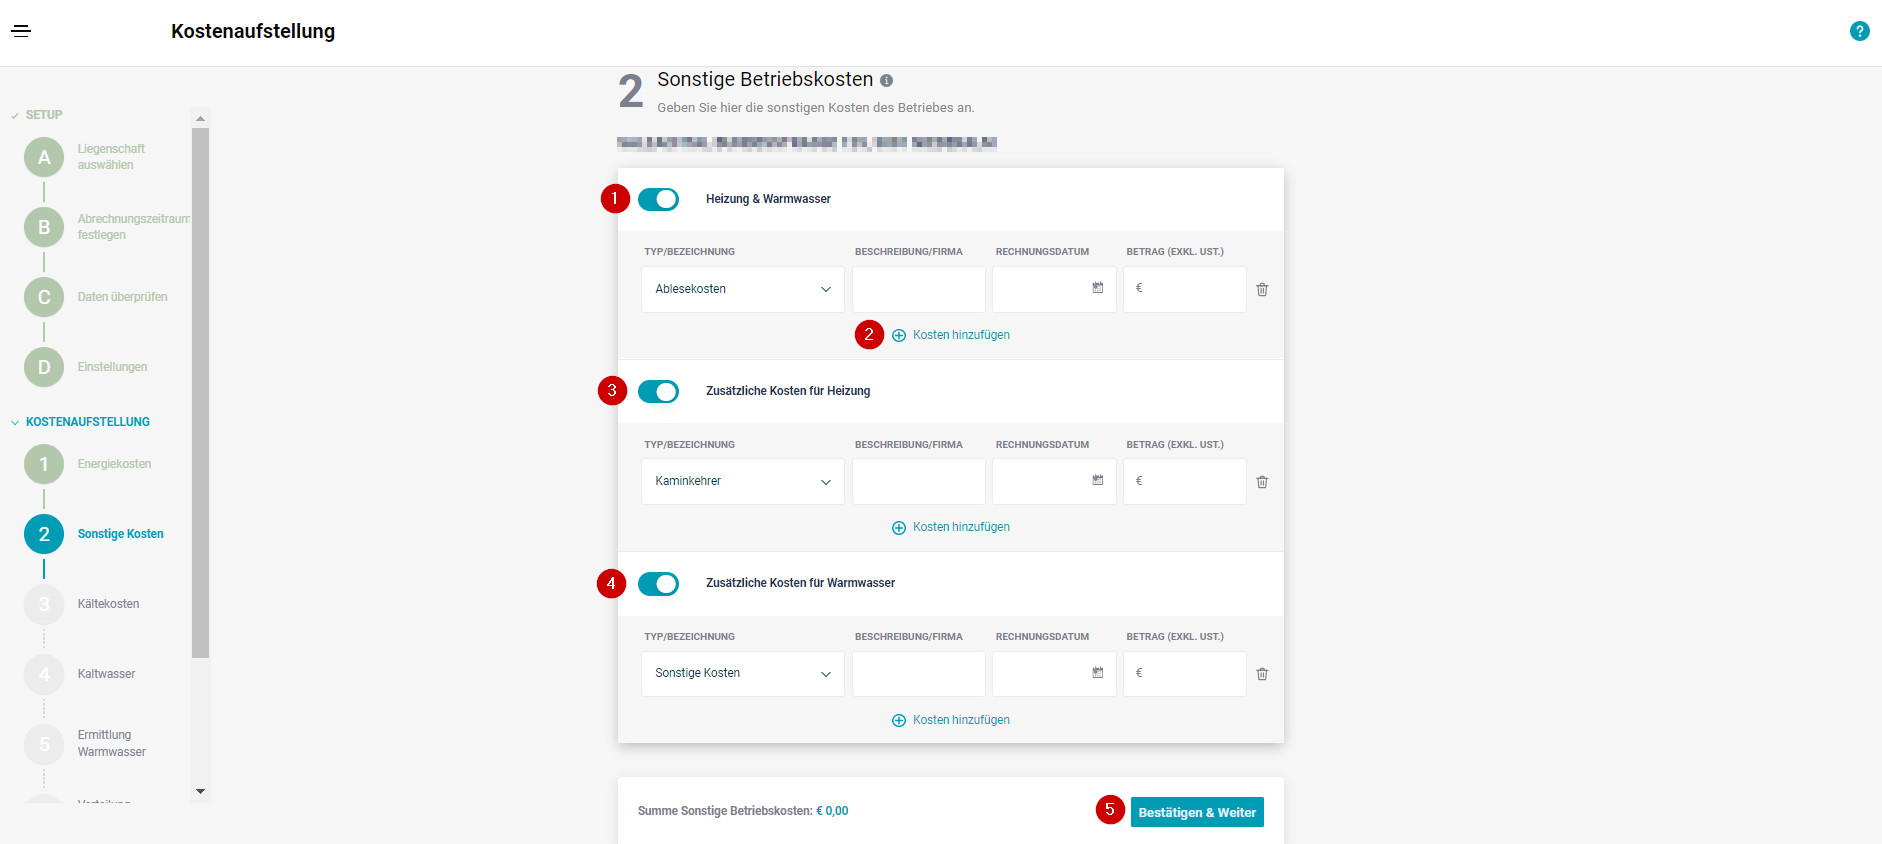The image size is (1882, 844).
Task: Turn off Zusätzliche Kosten für Warmwasser
Action: 658,583
